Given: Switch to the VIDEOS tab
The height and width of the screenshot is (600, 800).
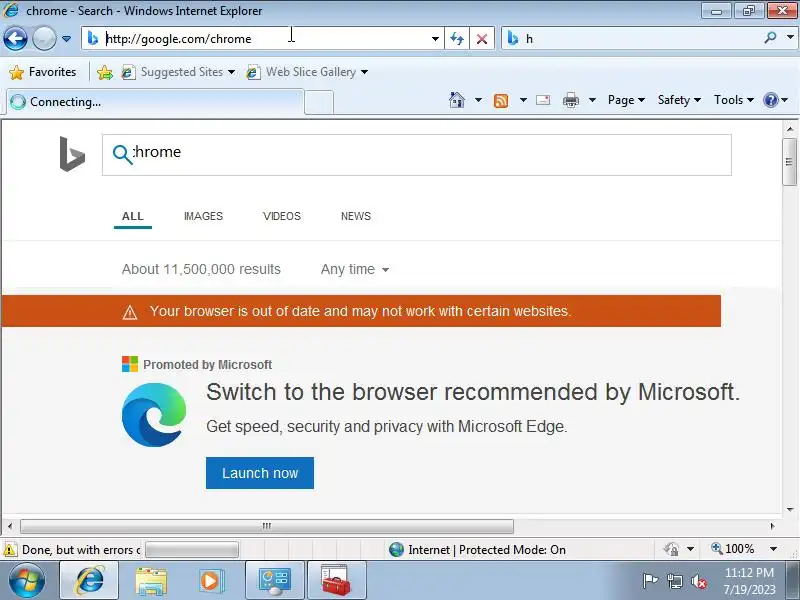Looking at the screenshot, I should click(x=282, y=216).
